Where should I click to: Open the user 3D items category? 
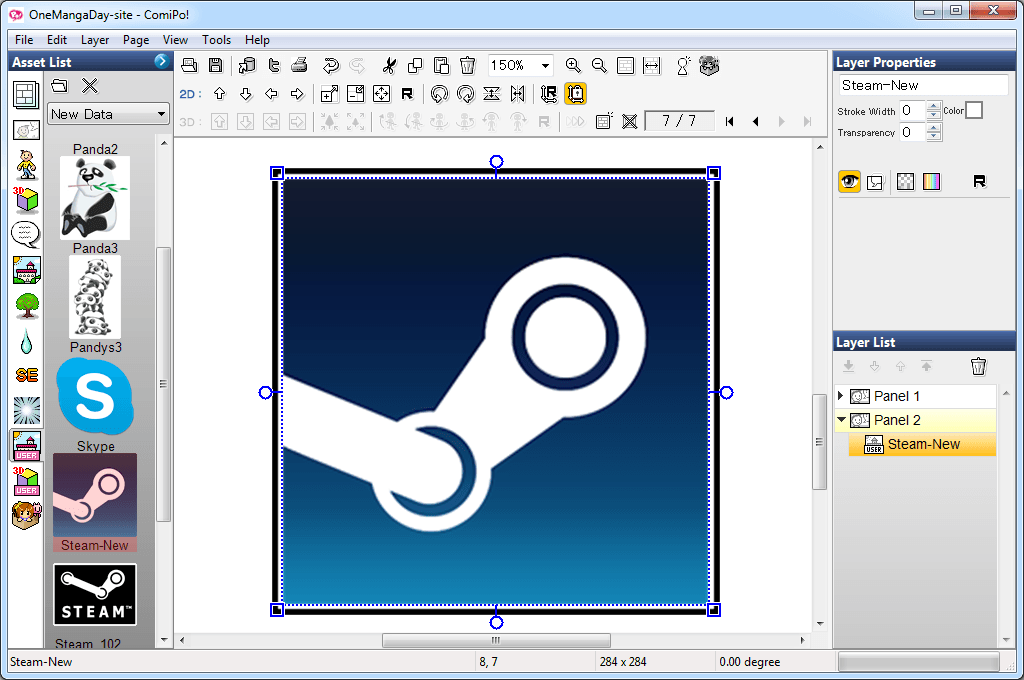[26, 481]
